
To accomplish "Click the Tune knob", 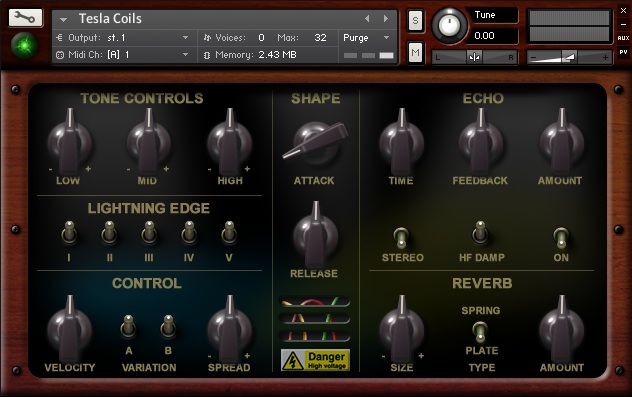I will [449, 25].
